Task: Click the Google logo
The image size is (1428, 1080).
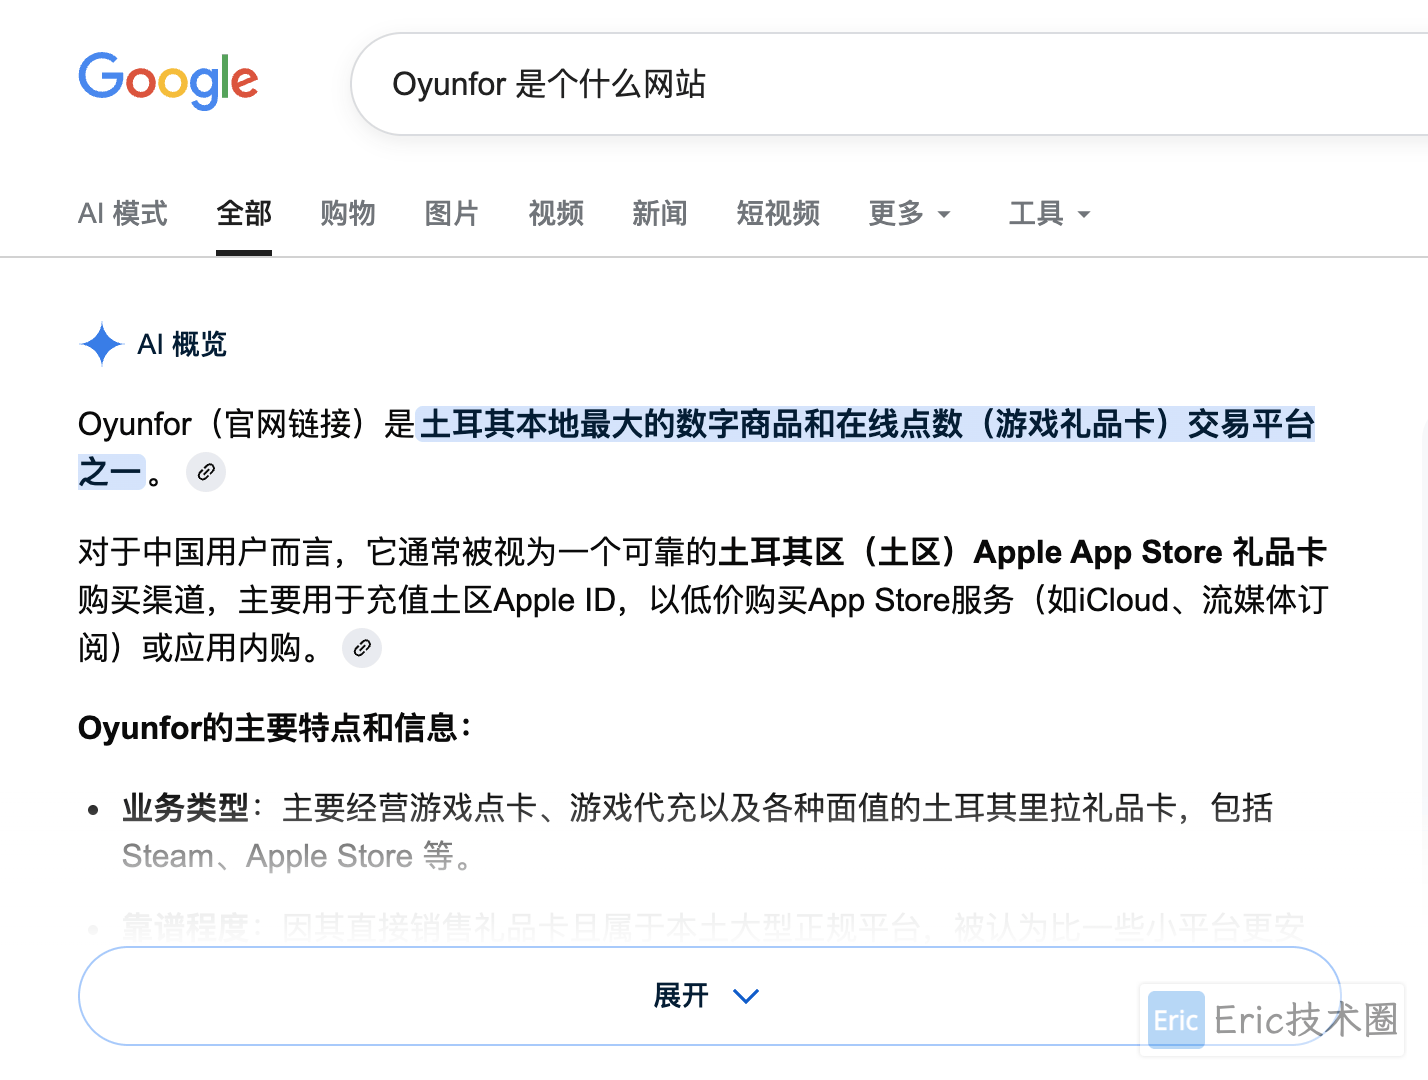Action: pos(168,80)
